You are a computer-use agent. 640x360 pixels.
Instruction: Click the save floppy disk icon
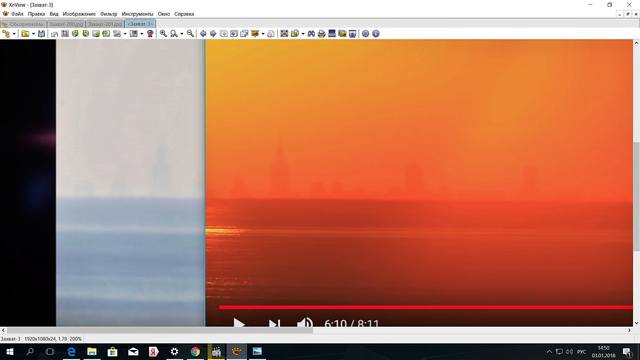[41, 34]
